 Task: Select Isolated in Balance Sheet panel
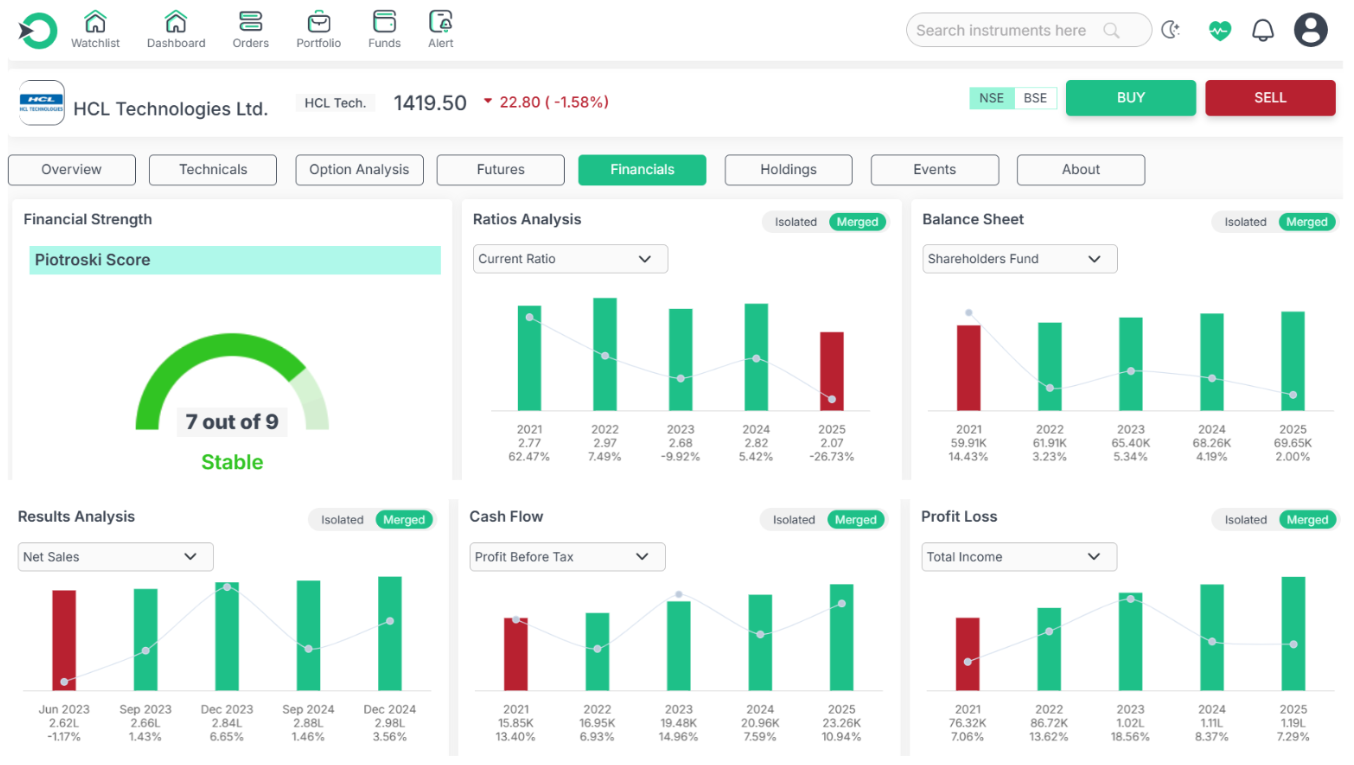1245,222
